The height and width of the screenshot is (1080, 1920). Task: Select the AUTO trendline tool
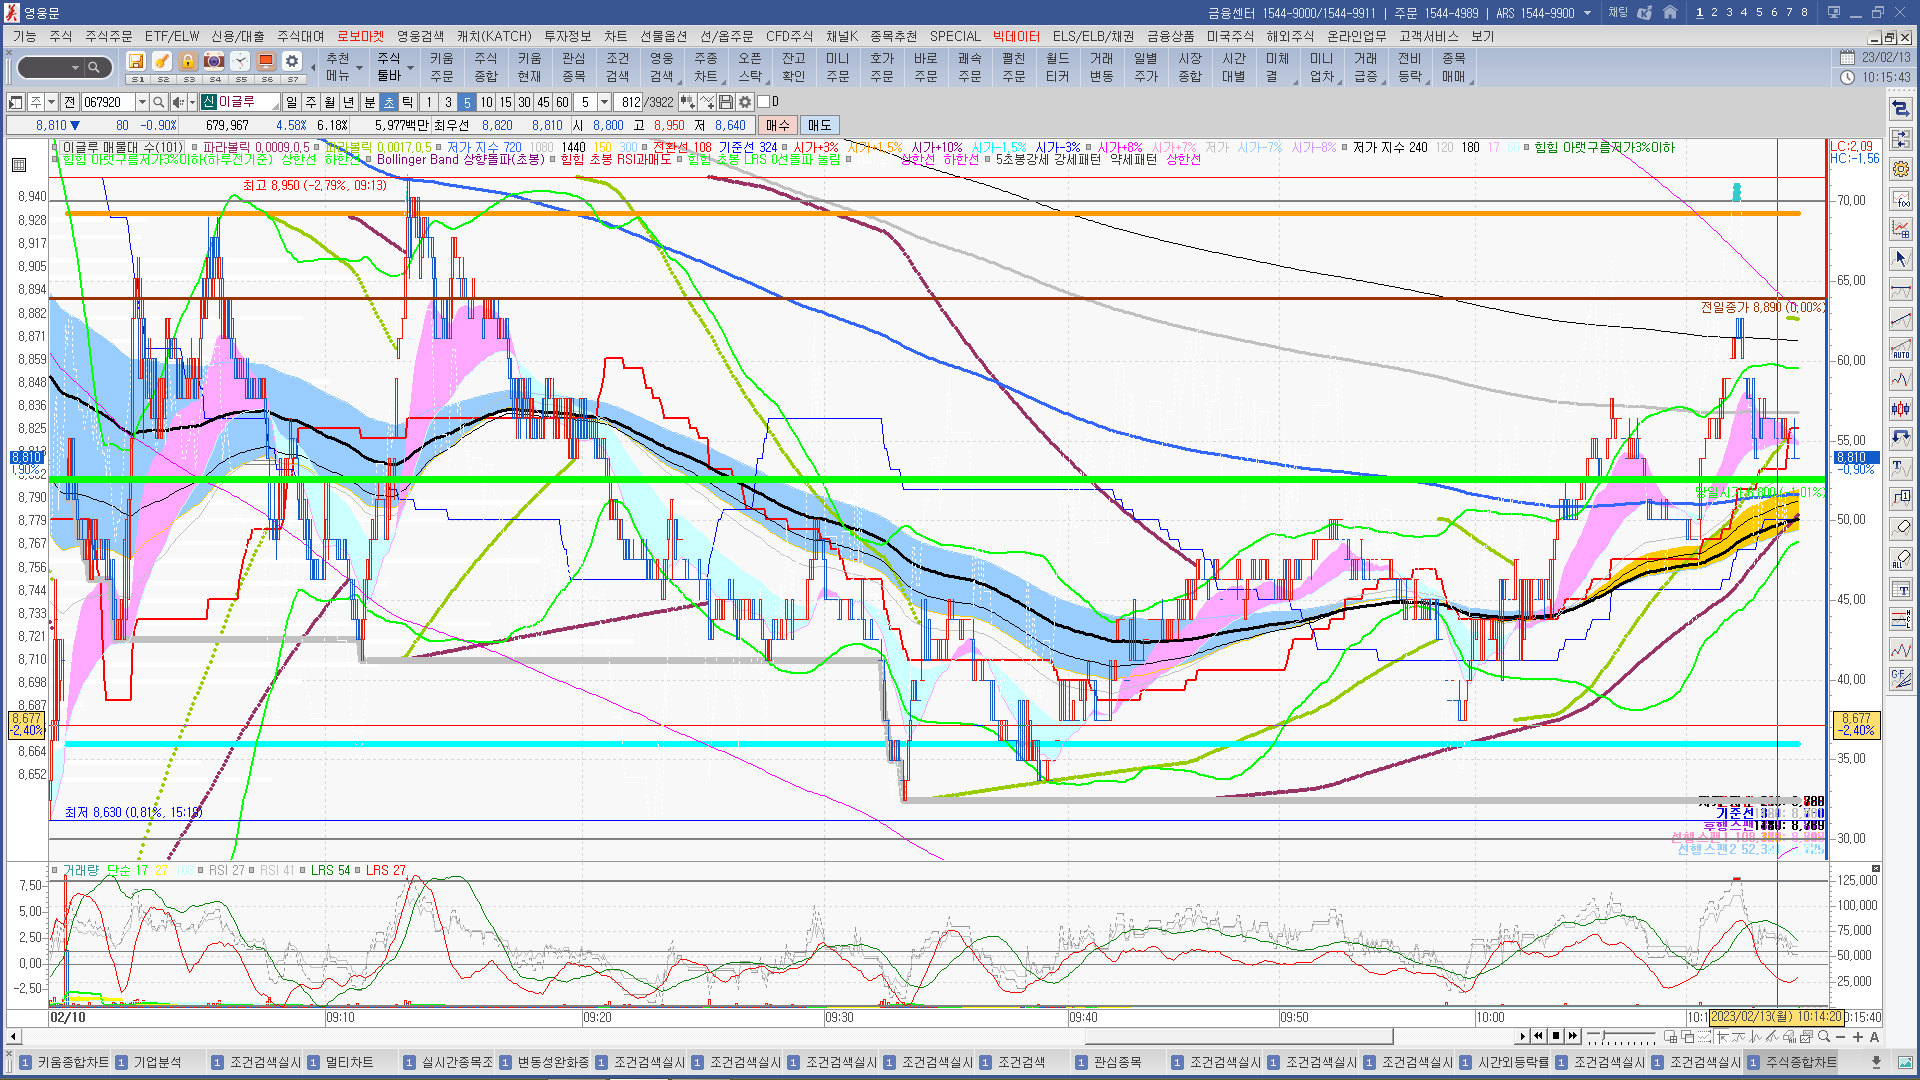click(1901, 350)
